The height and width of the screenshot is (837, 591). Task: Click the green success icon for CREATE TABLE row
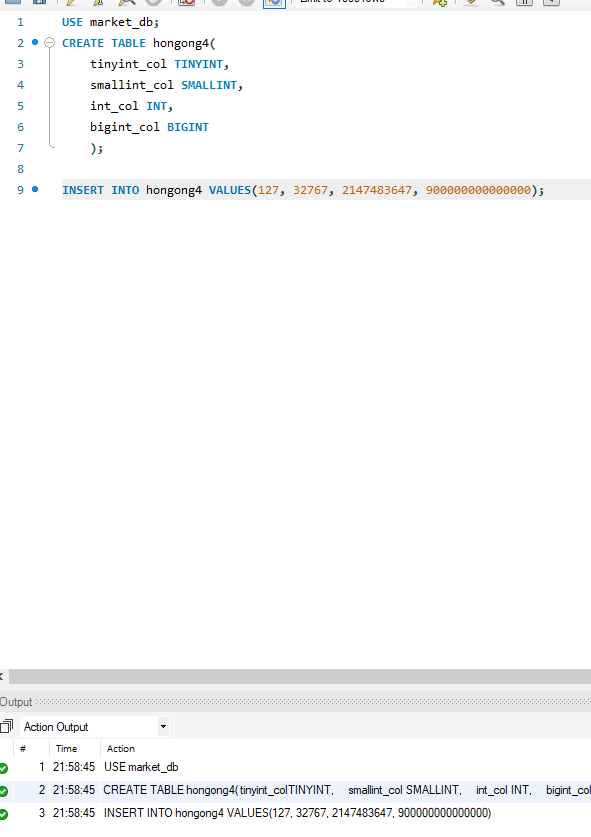3,791
